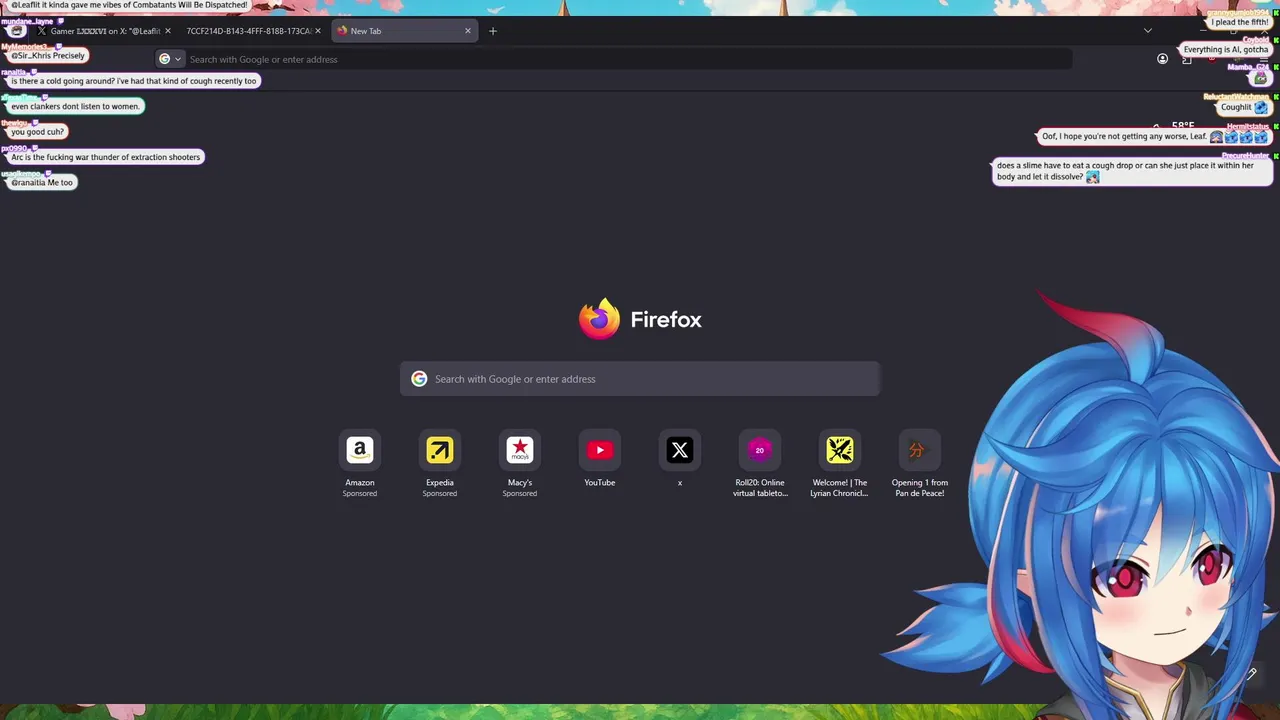The height and width of the screenshot is (720, 1280).
Task: Click the chat message "Everything is AI, gotcha"
Action: (1226, 50)
